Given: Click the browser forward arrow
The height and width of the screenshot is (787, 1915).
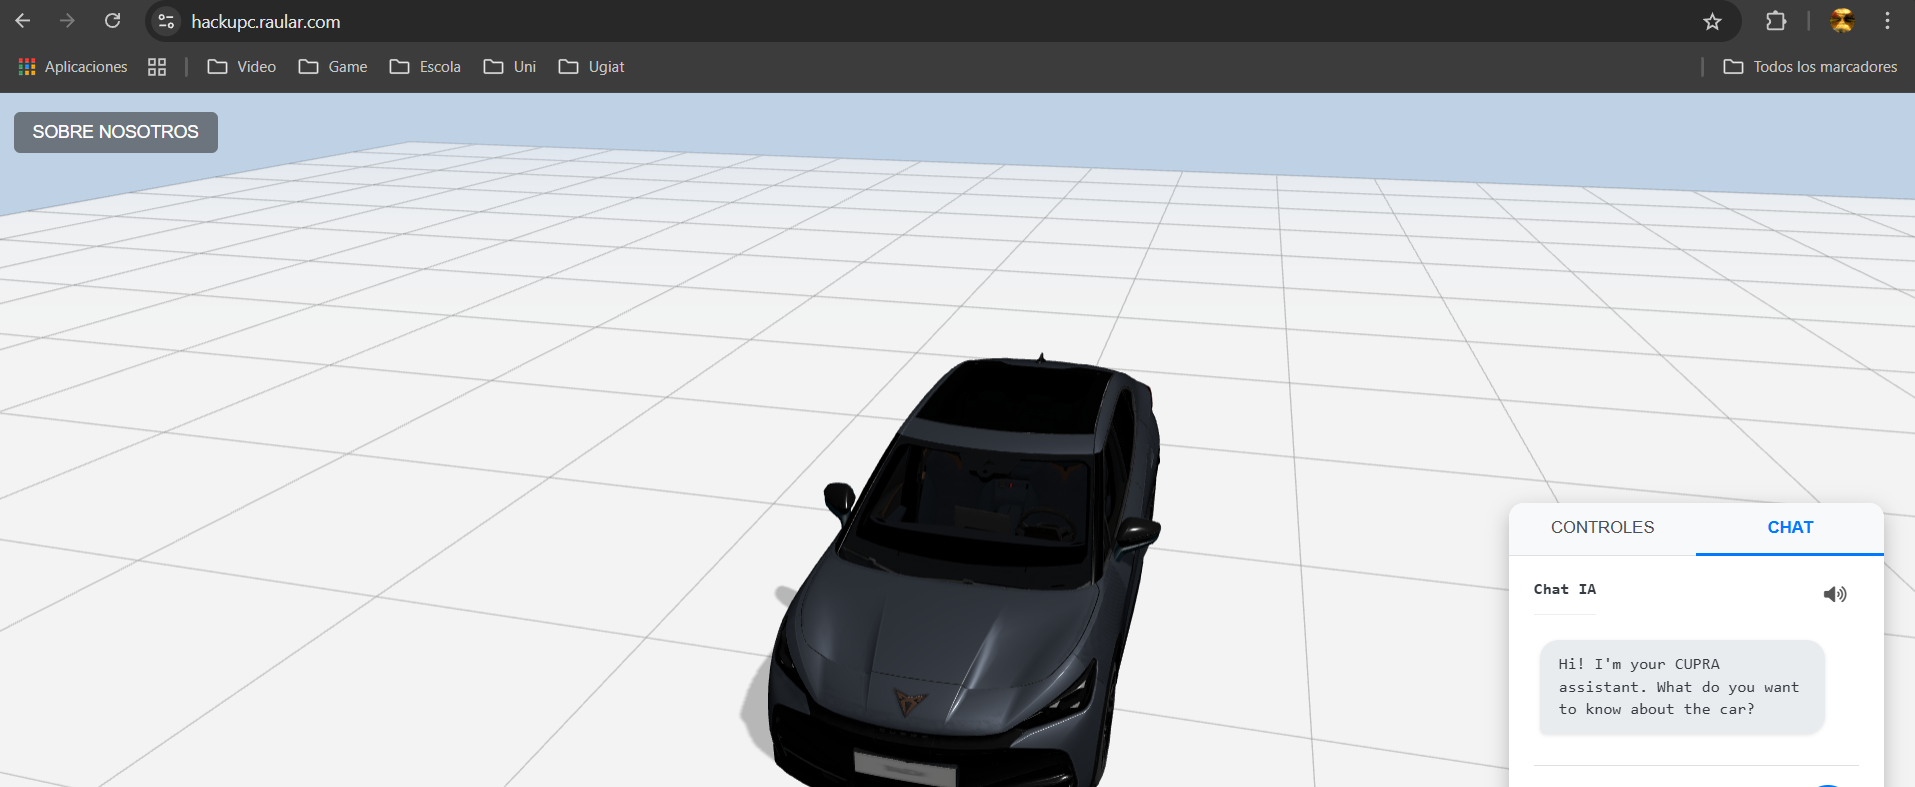Looking at the screenshot, I should coord(67,21).
